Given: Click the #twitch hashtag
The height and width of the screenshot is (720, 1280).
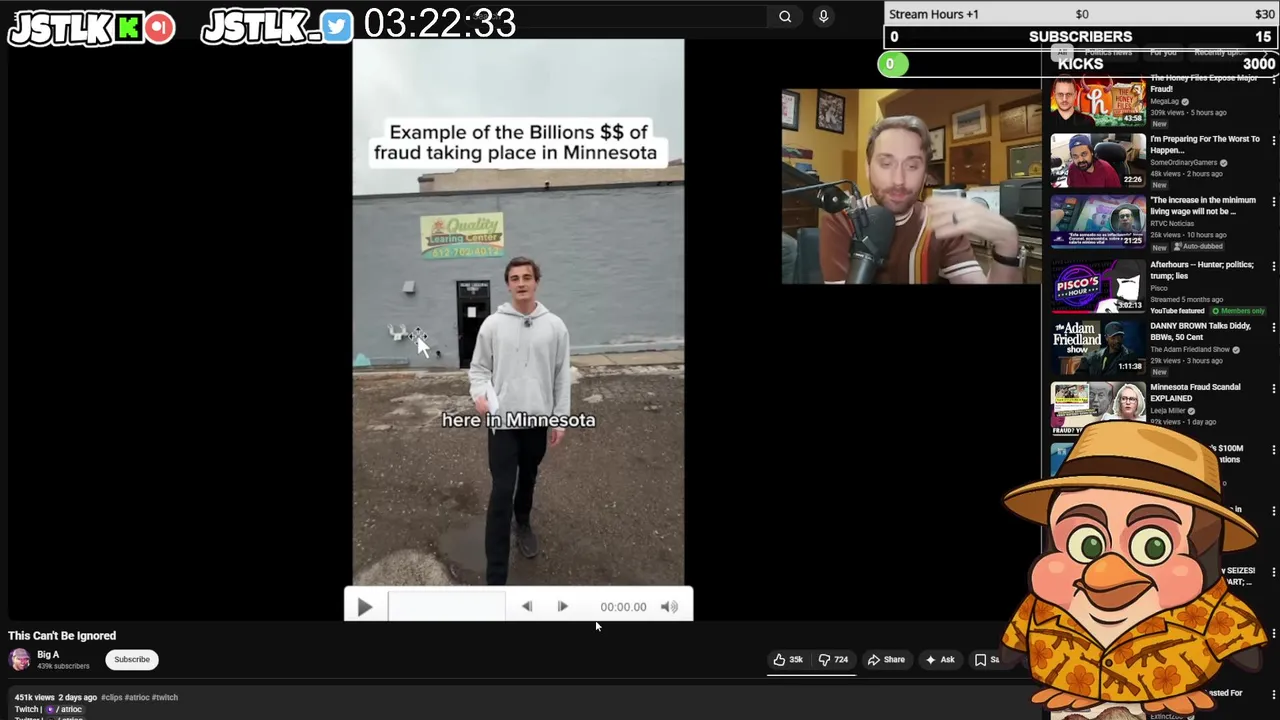Looking at the screenshot, I should (165, 697).
